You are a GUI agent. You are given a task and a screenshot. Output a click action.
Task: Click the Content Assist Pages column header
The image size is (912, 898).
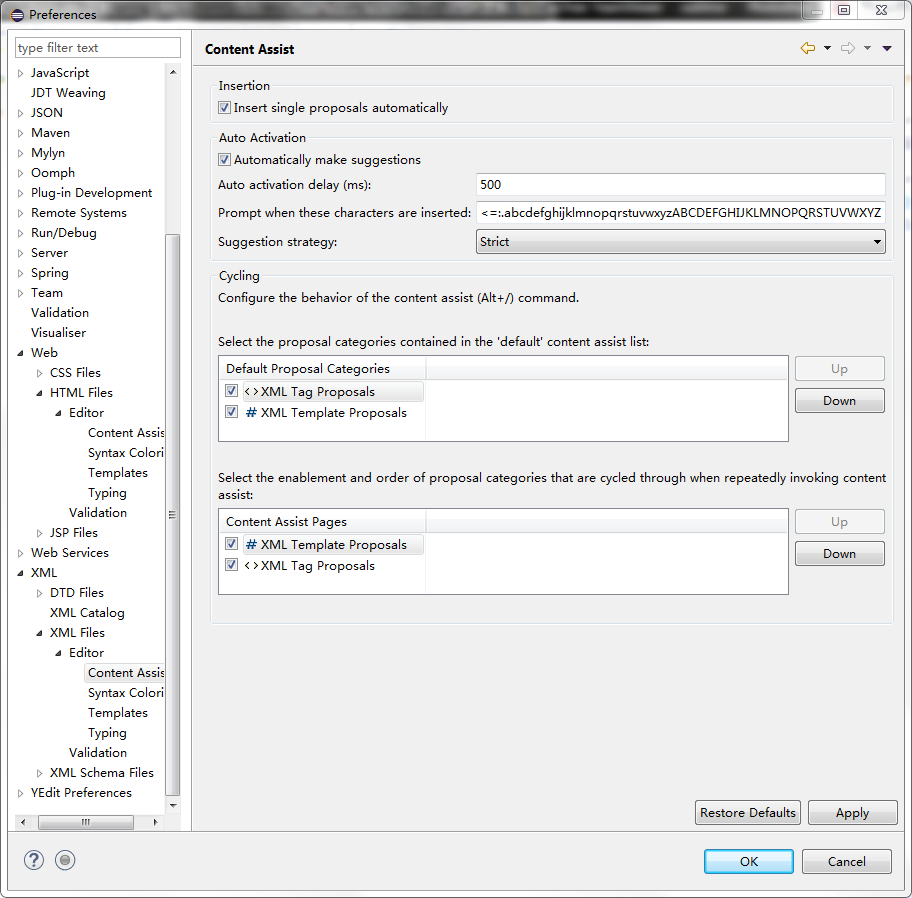pos(322,522)
